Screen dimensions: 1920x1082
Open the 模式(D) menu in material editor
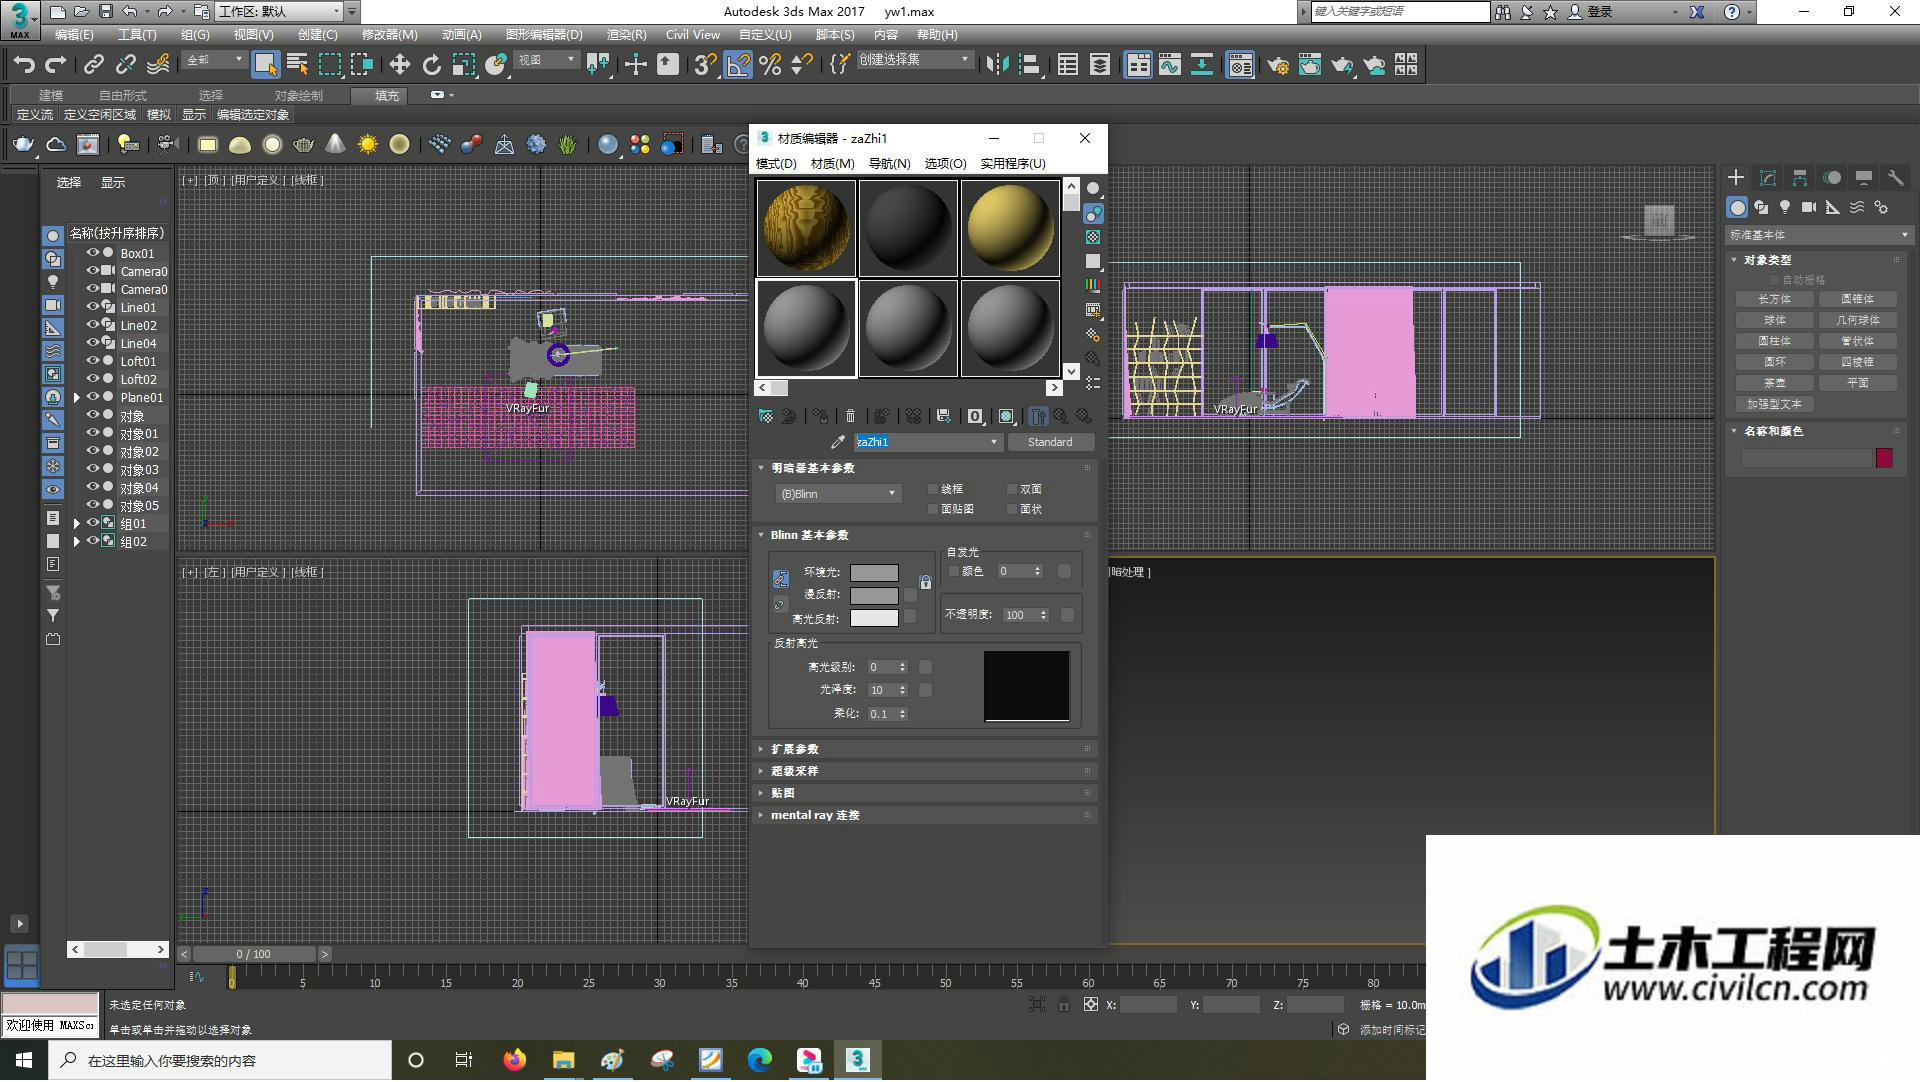(x=776, y=163)
